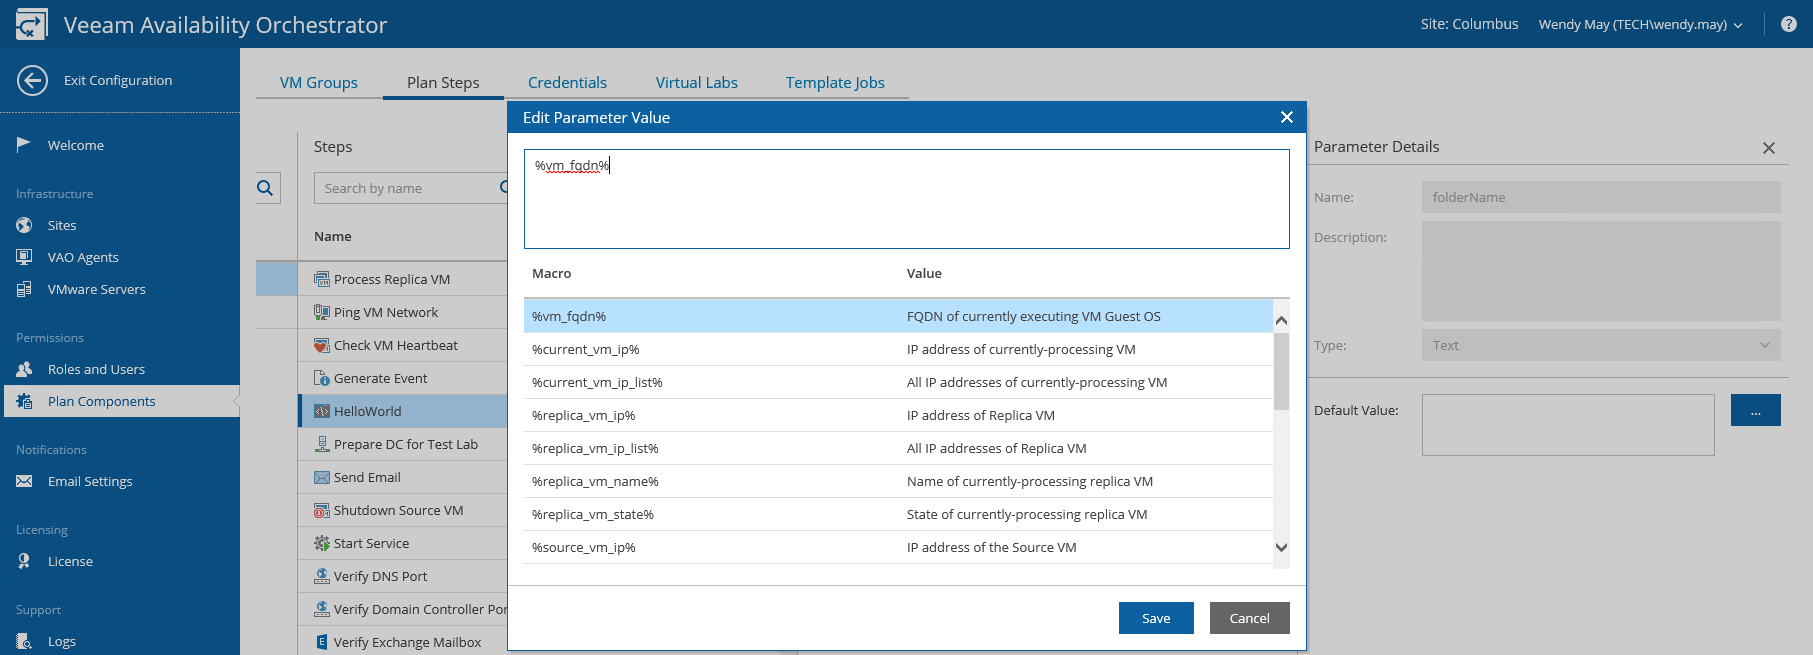
Task: Click into the parameter value text area
Action: 907,199
